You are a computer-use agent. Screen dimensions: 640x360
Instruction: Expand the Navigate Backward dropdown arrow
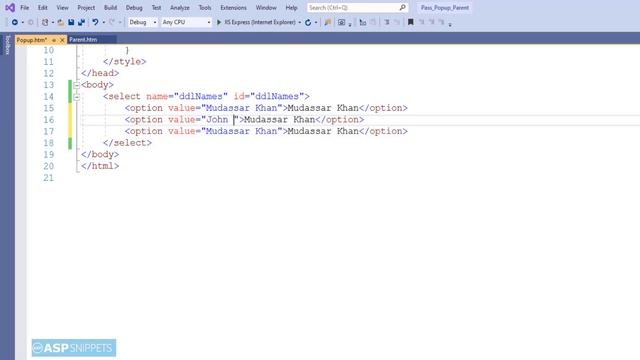click(x=23, y=22)
